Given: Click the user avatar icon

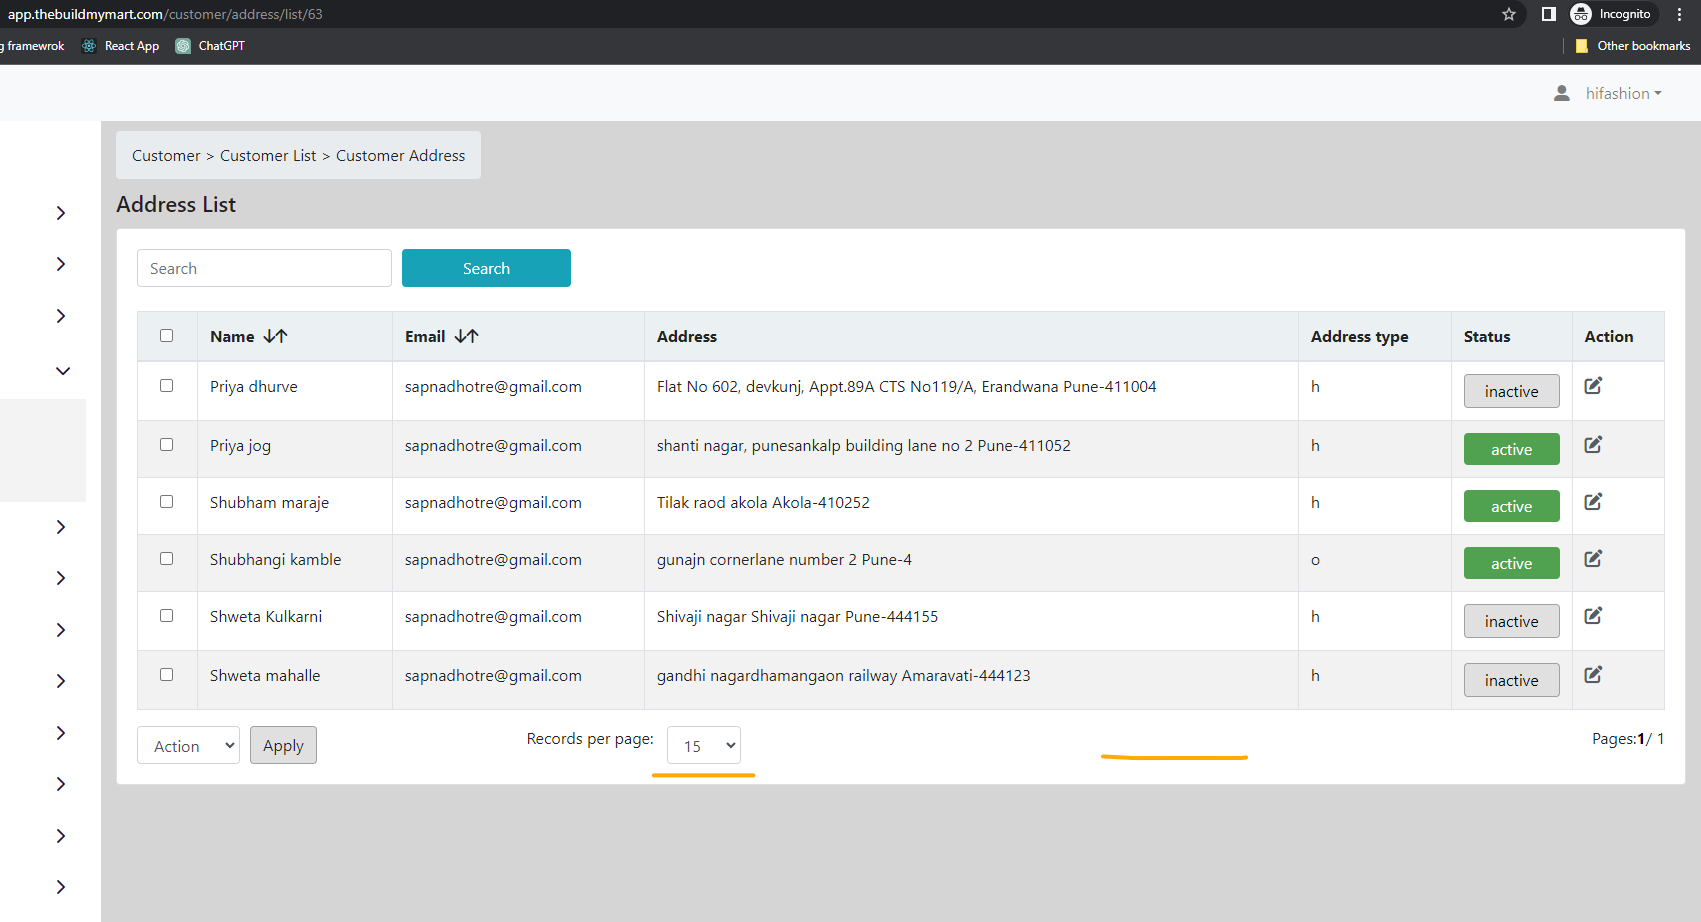Looking at the screenshot, I should coord(1562,93).
